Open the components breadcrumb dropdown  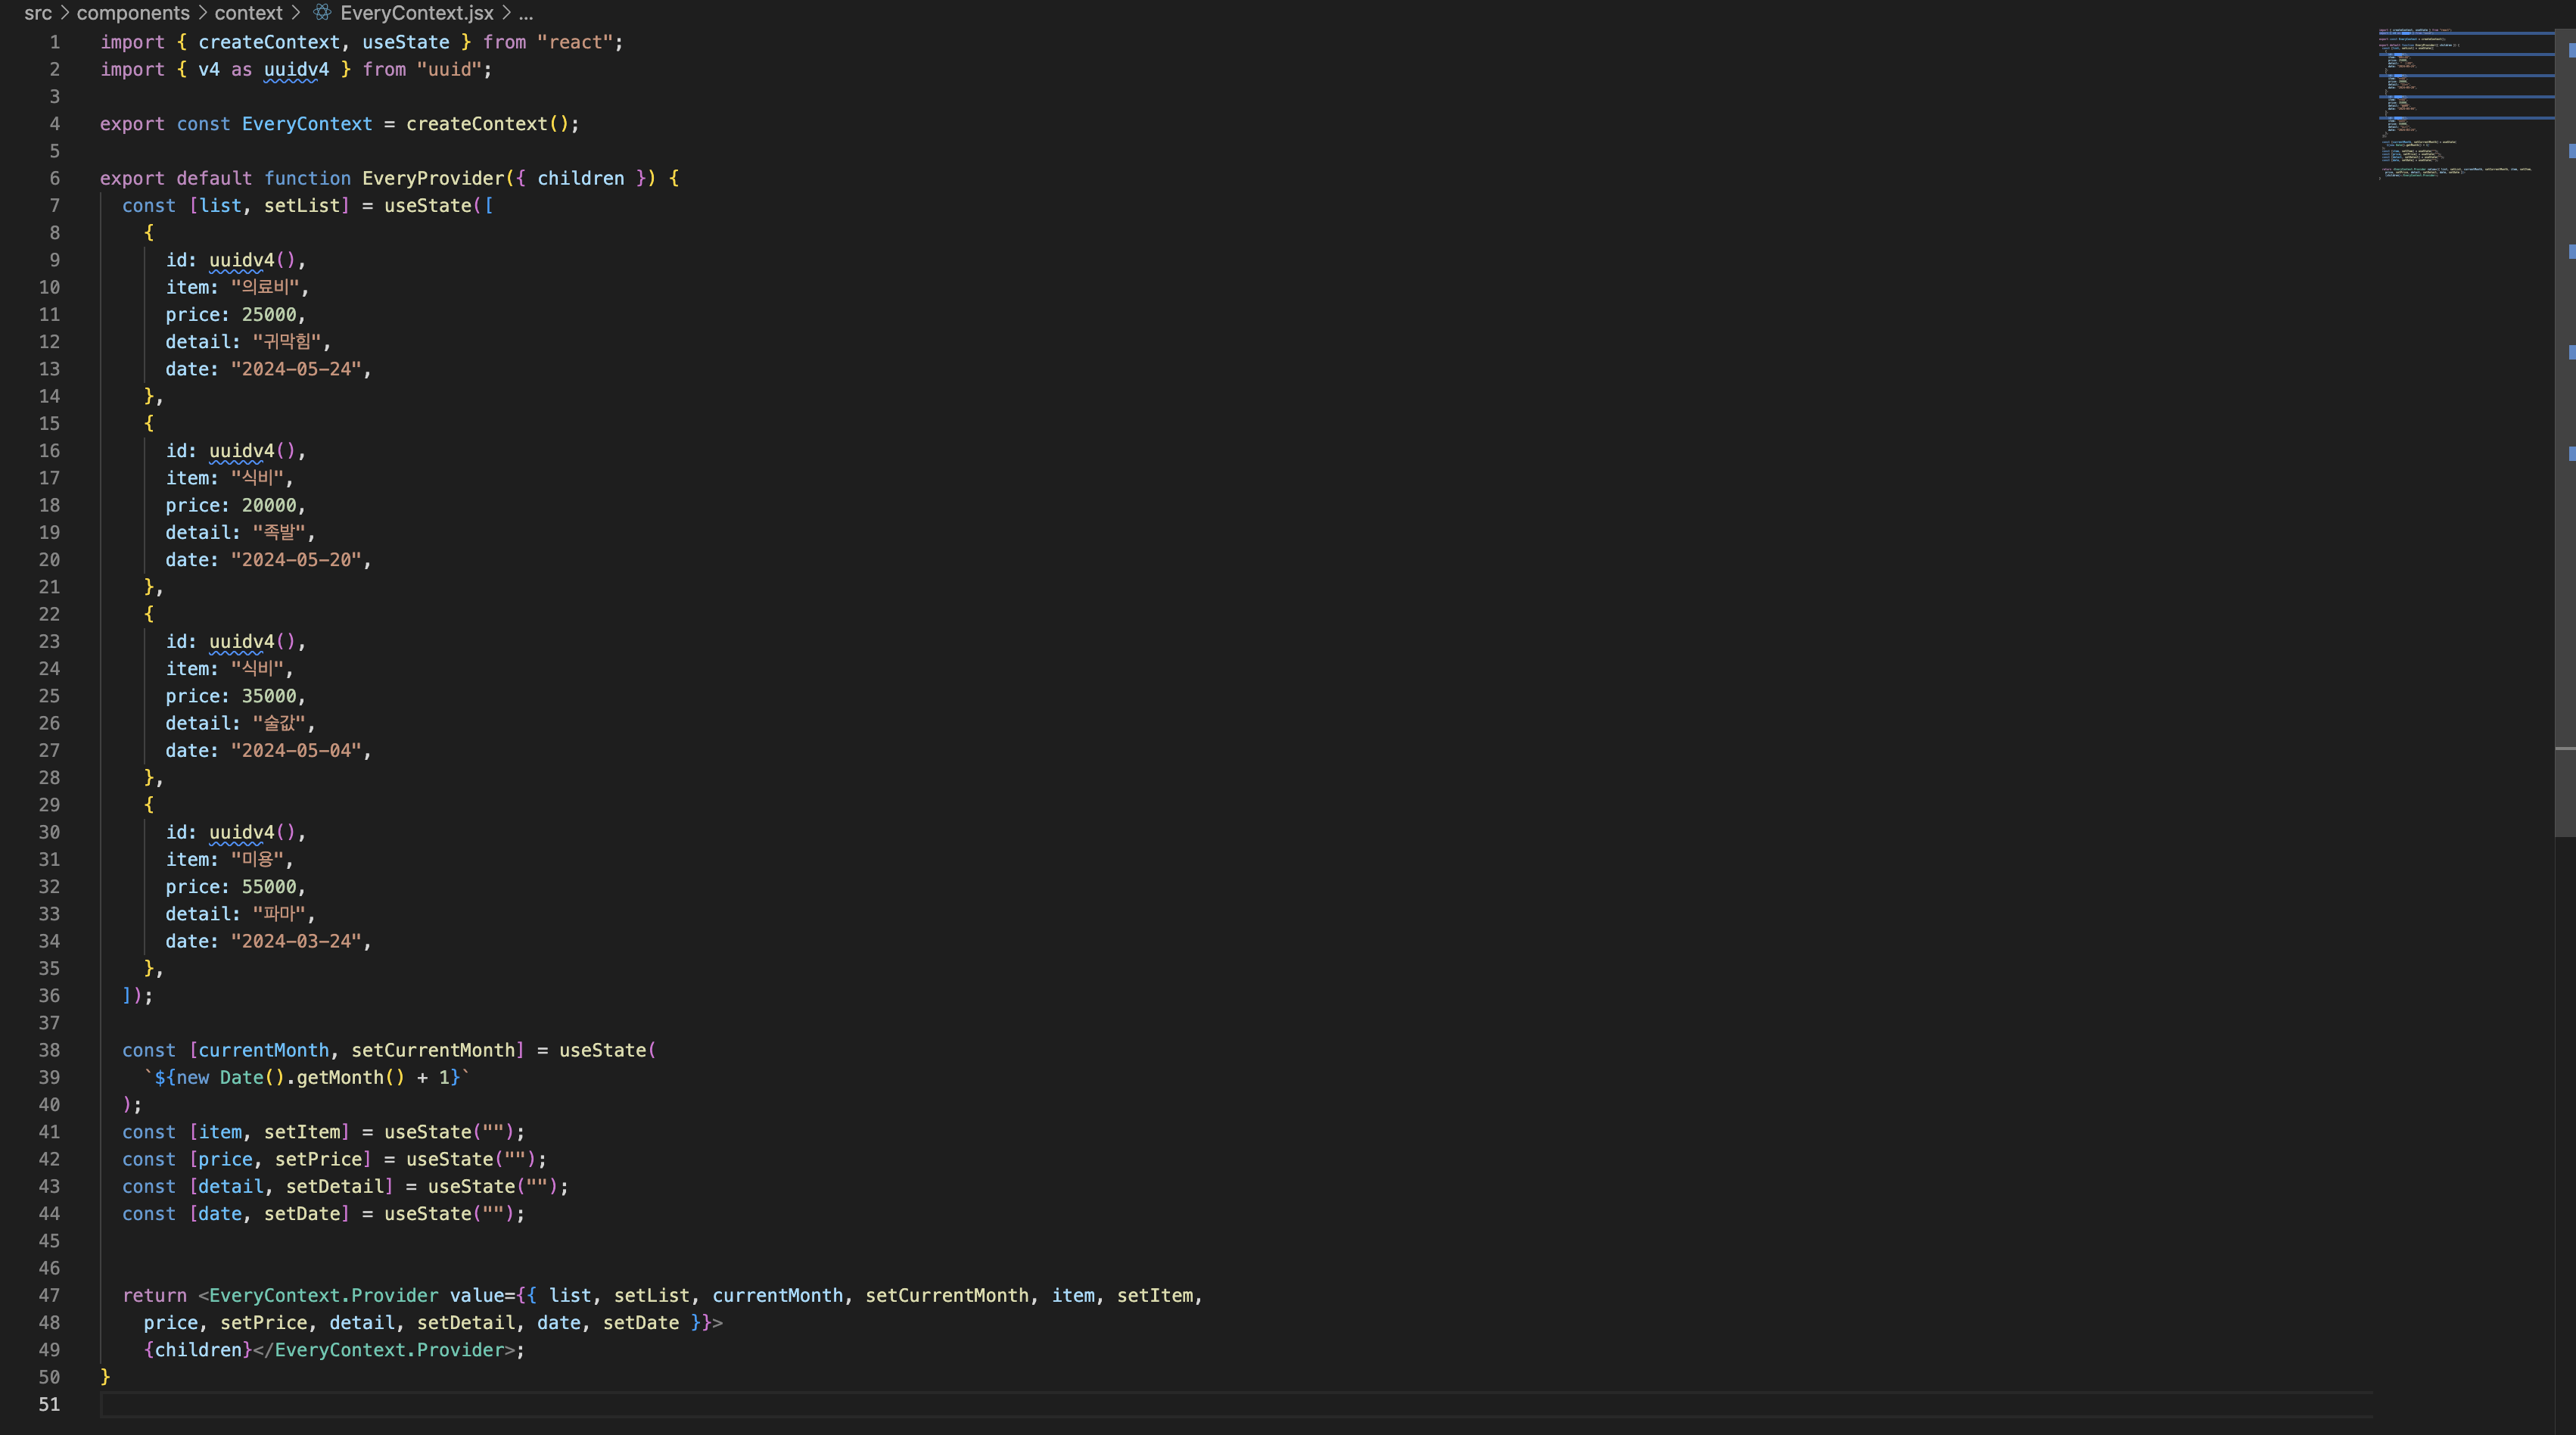(133, 13)
